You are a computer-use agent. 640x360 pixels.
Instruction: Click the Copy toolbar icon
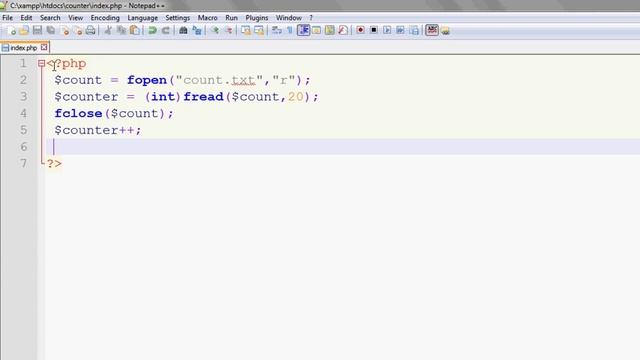point(121,30)
